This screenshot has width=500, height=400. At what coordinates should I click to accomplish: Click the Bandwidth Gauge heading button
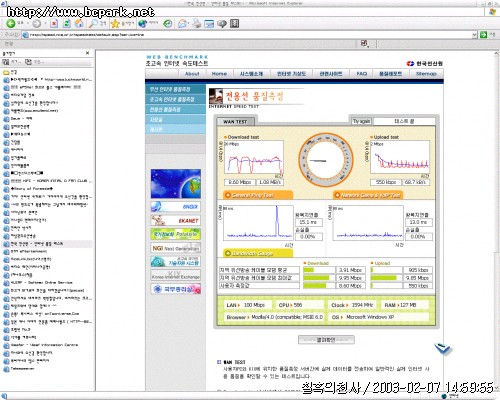click(258, 253)
